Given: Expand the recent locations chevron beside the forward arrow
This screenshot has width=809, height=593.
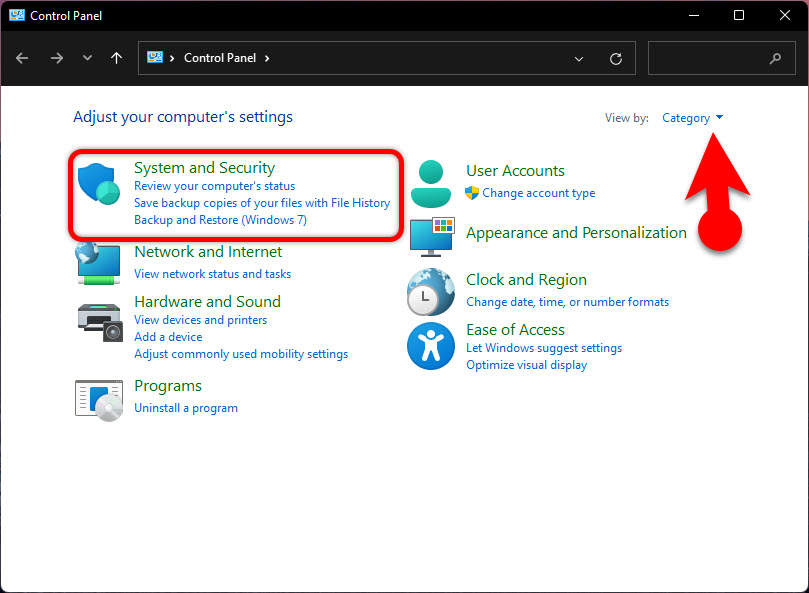Looking at the screenshot, I should point(88,59).
